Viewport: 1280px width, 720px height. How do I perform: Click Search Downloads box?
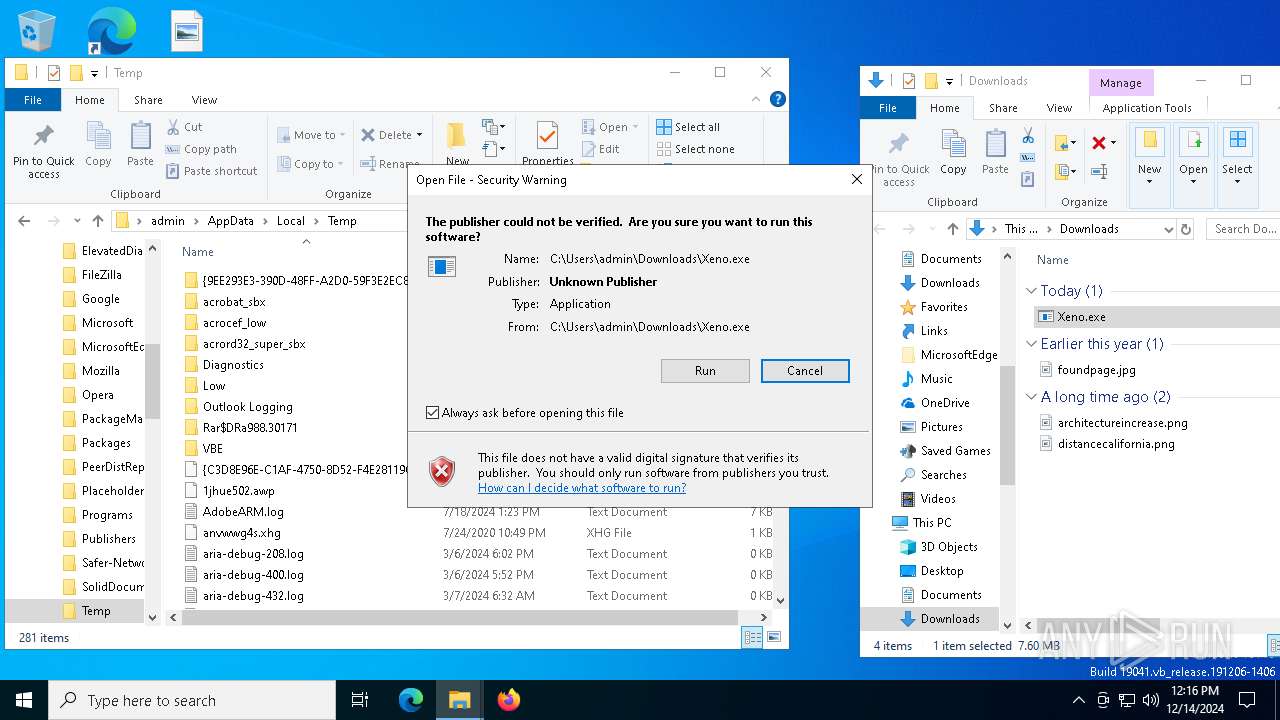tap(1243, 229)
